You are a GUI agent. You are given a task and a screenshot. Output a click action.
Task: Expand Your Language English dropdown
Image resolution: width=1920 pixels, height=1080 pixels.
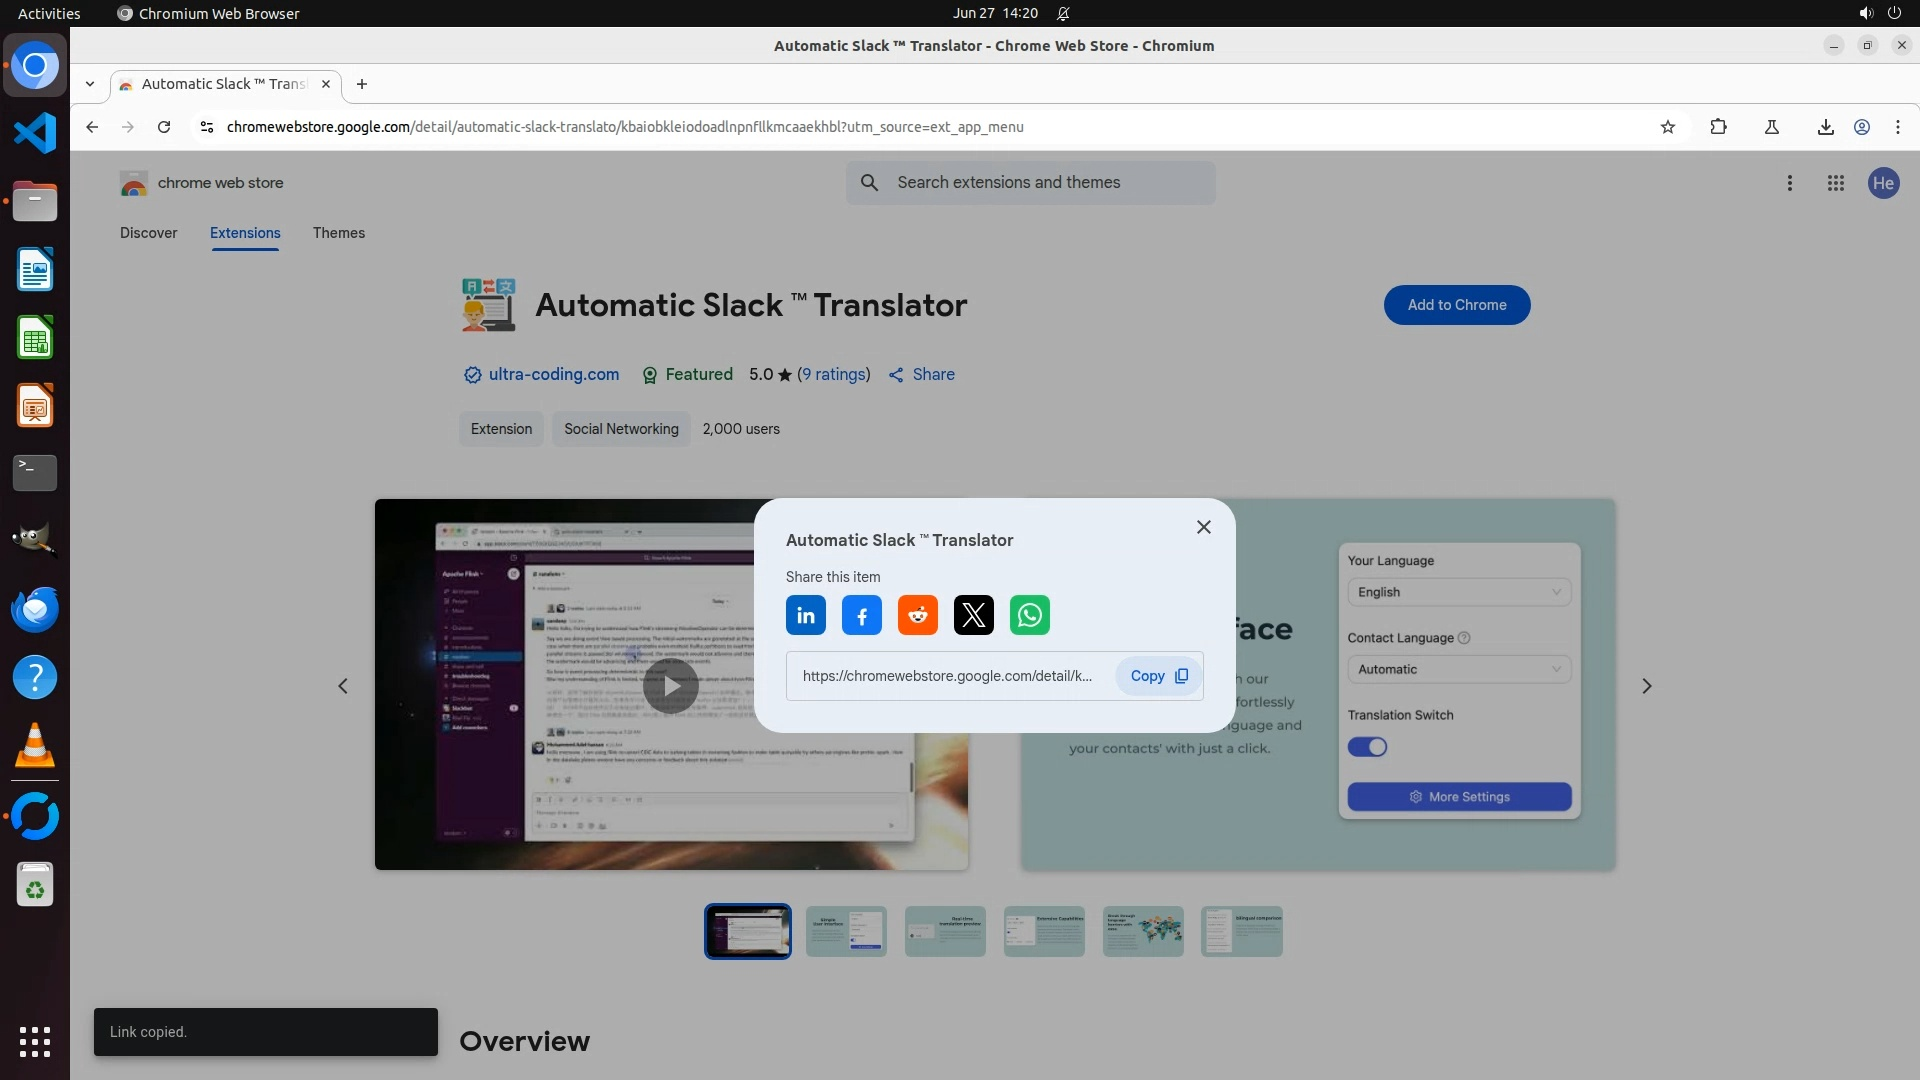click(x=1458, y=592)
